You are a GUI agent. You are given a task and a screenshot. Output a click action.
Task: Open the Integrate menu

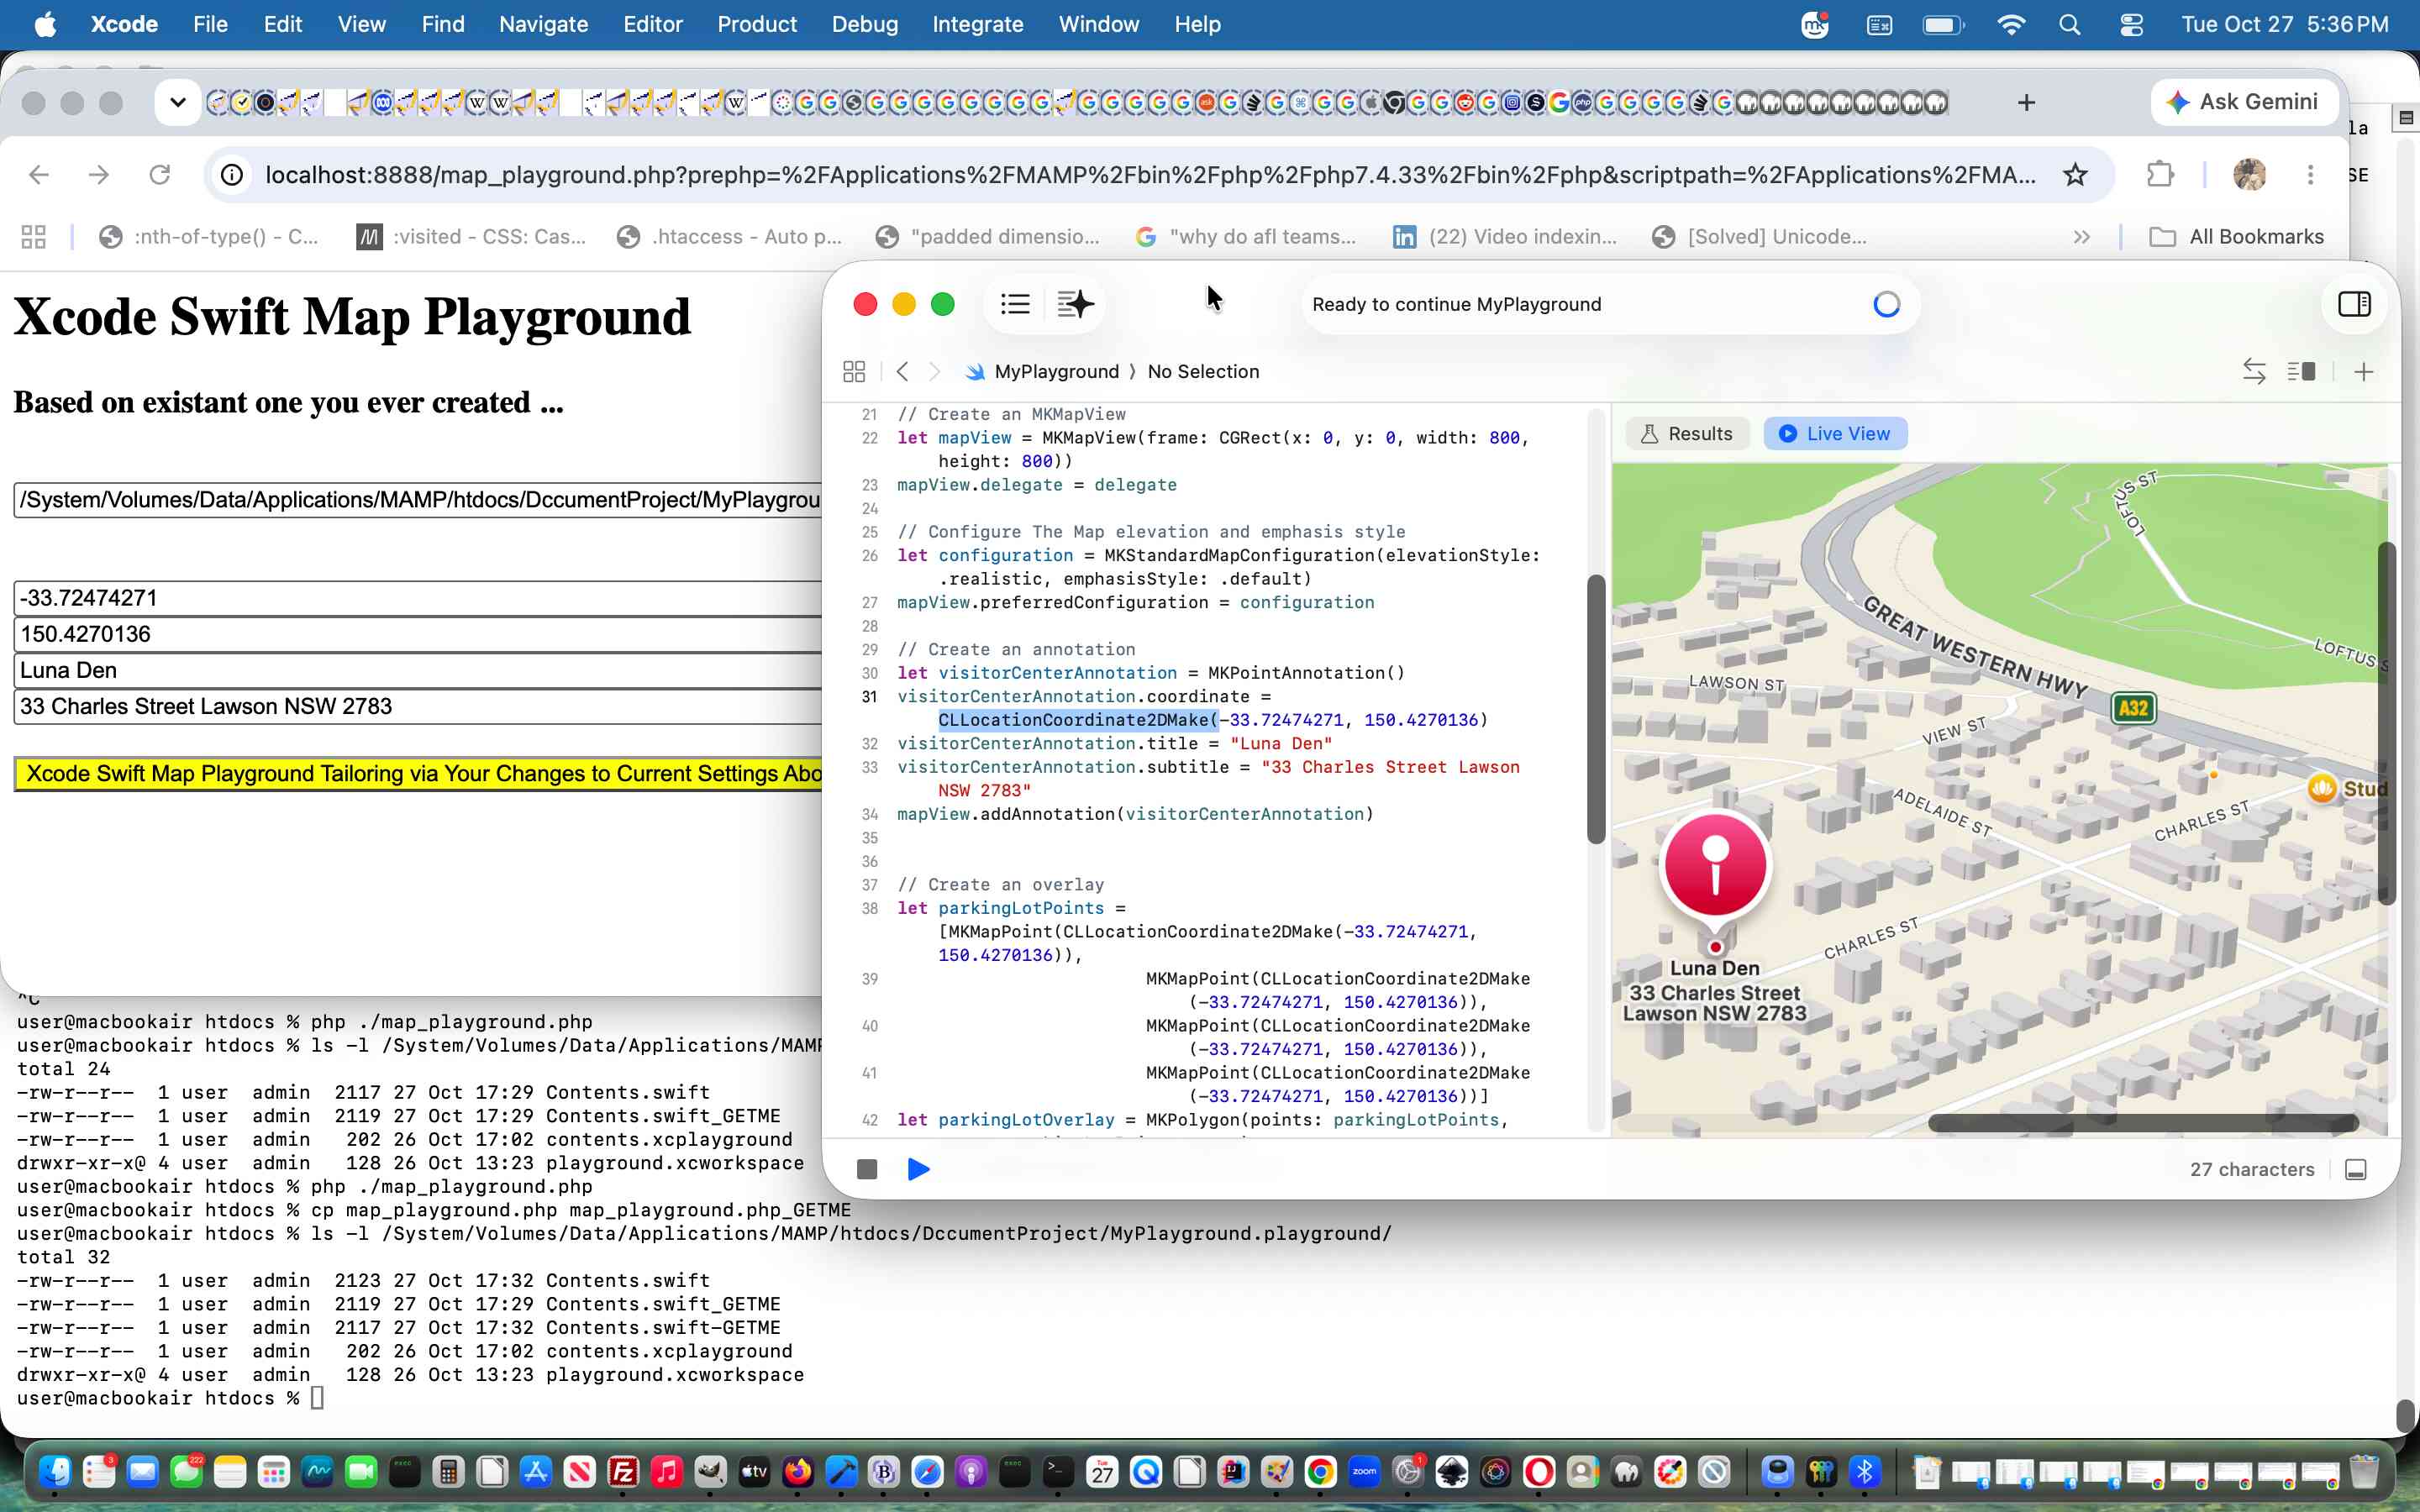(x=977, y=24)
